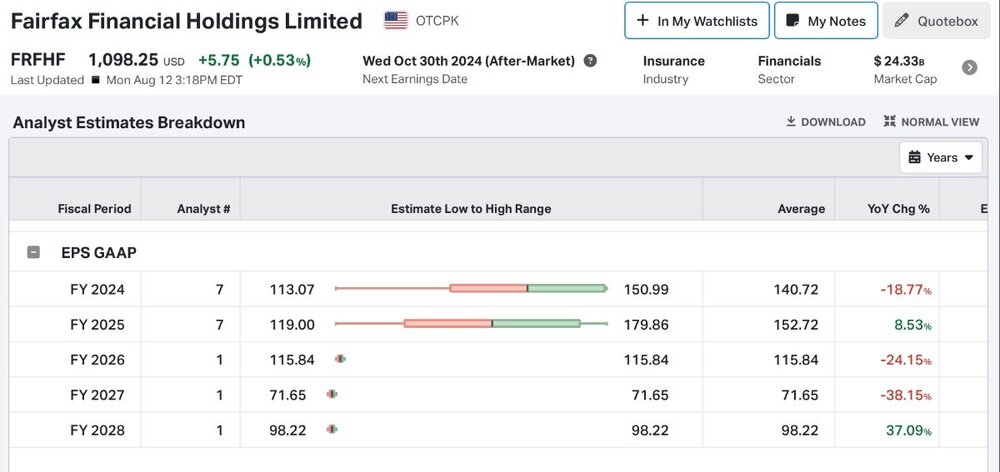This screenshot has width=1000, height=472.
Task: Click the FY 2028 estimate range marker
Action: [x=332, y=429]
